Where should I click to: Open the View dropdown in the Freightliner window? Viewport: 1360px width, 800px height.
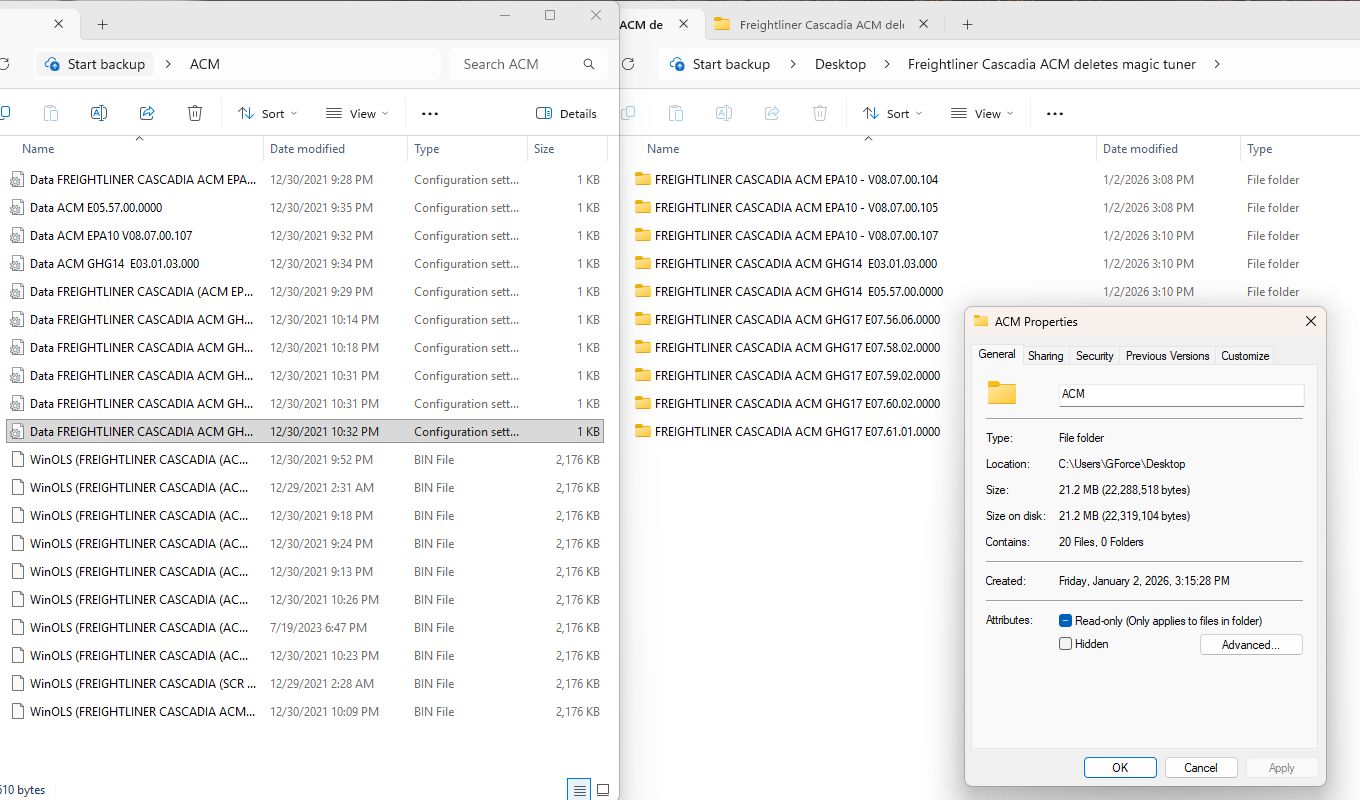pyautogui.click(x=981, y=114)
